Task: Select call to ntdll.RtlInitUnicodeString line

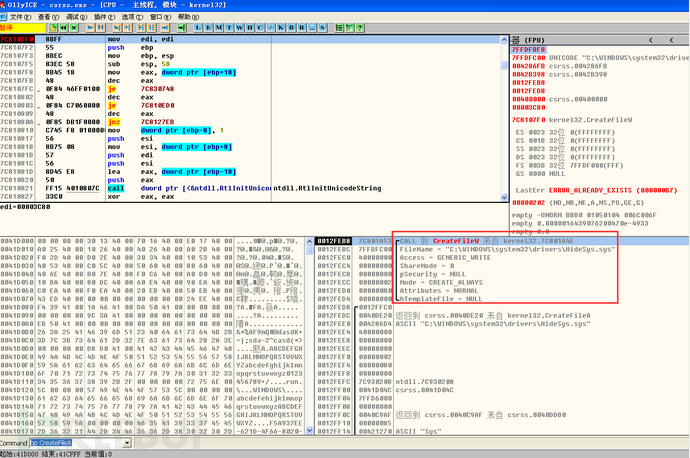Action: pos(250,188)
